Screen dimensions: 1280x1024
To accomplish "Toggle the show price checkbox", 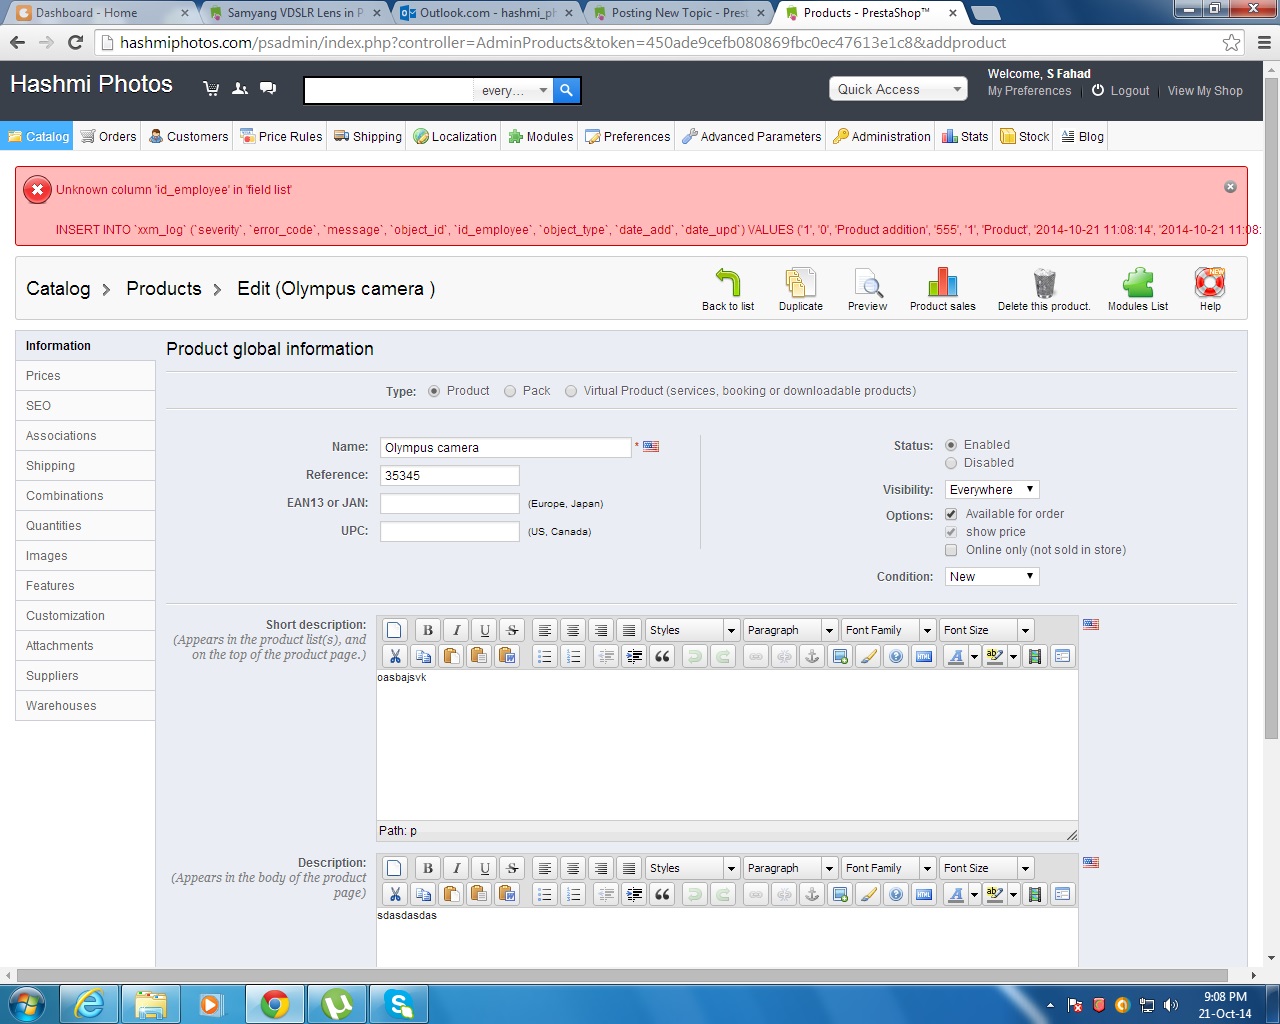I will tap(951, 532).
